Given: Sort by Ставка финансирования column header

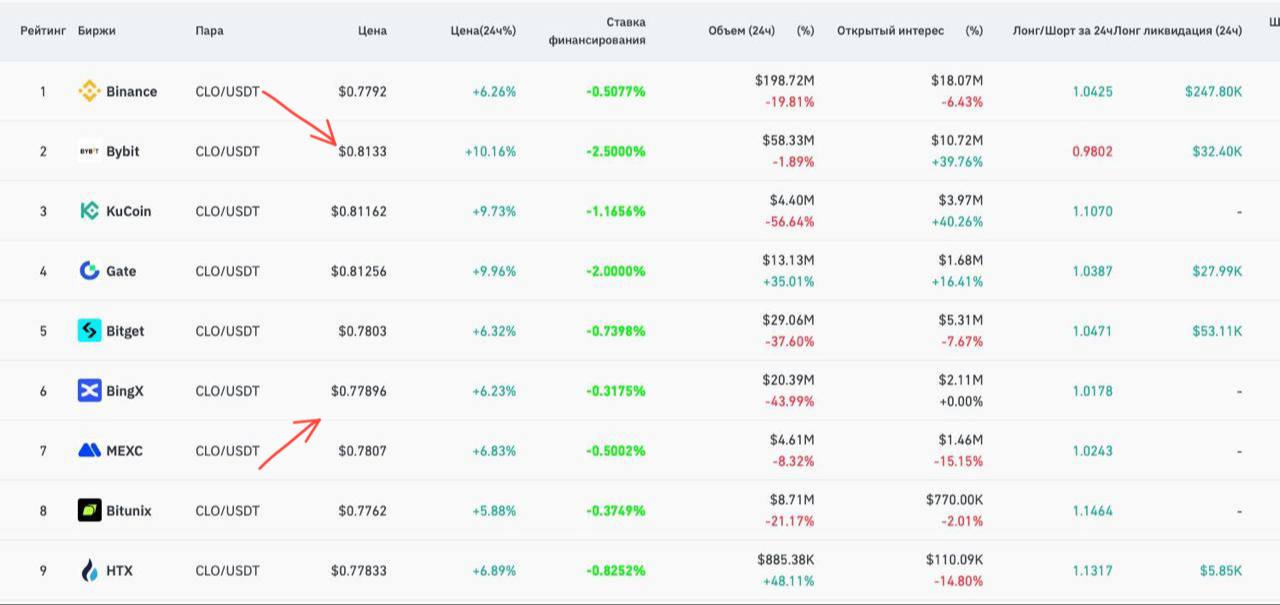Looking at the screenshot, I should click(597, 31).
